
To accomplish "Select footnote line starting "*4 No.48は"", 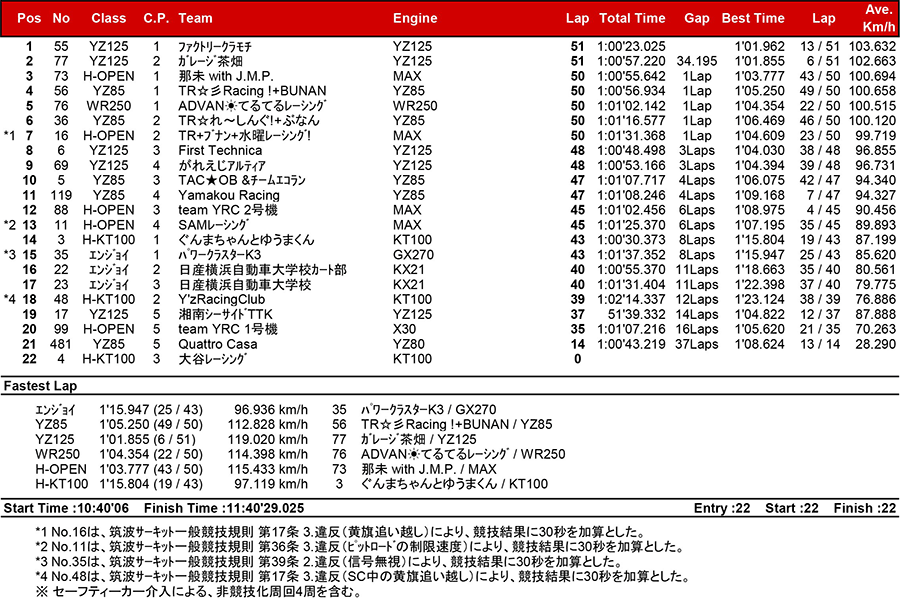I will point(362,577).
